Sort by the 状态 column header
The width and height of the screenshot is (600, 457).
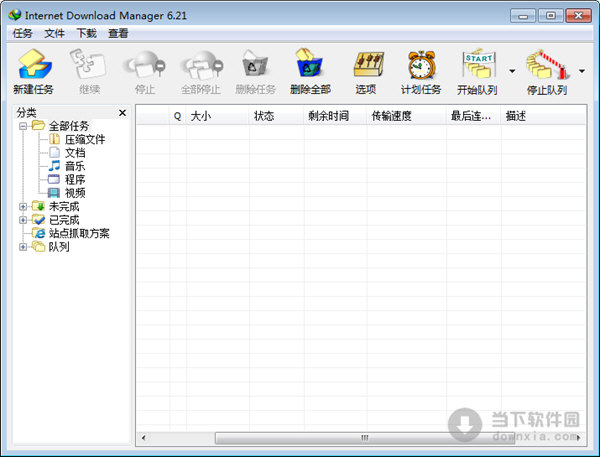277,116
